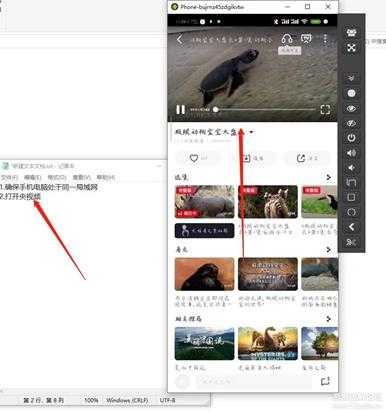Expand the video title description arrow

pyautogui.click(x=251, y=132)
